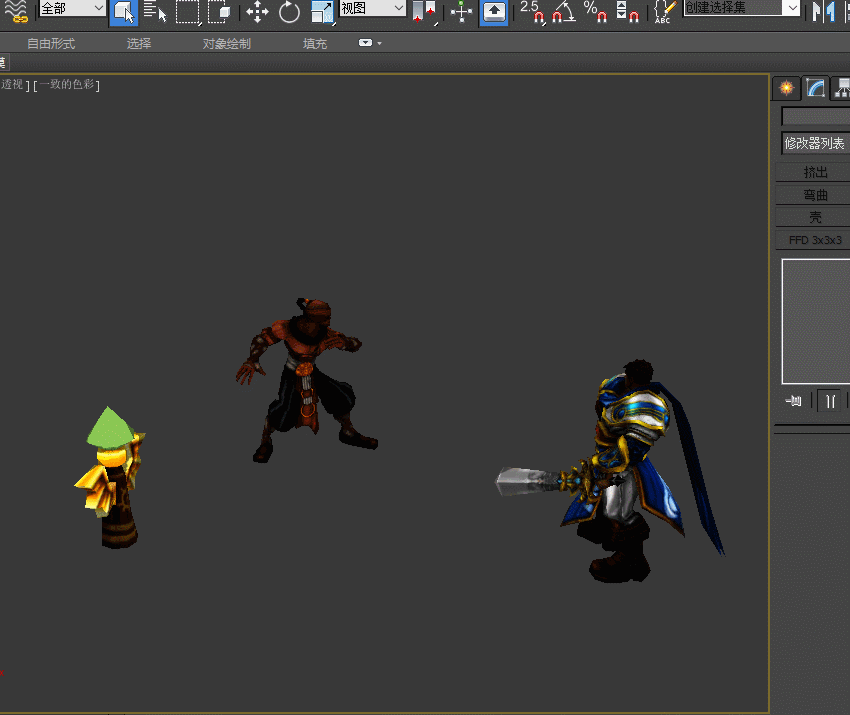The width and height of the screenshot is (850, 715).
Task: Open the 全部 selection filter dropdown
Action: [71, 8]
